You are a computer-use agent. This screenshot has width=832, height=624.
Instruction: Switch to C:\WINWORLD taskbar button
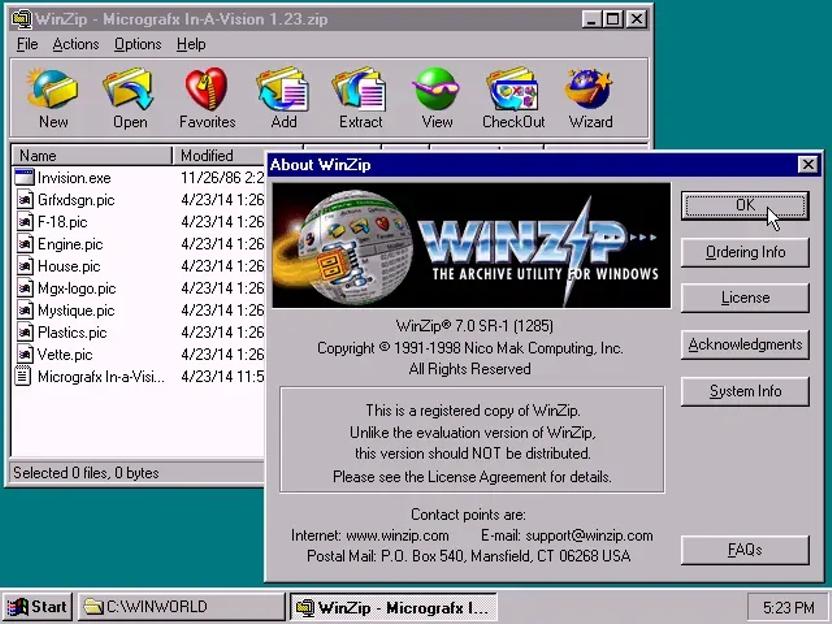181,607
